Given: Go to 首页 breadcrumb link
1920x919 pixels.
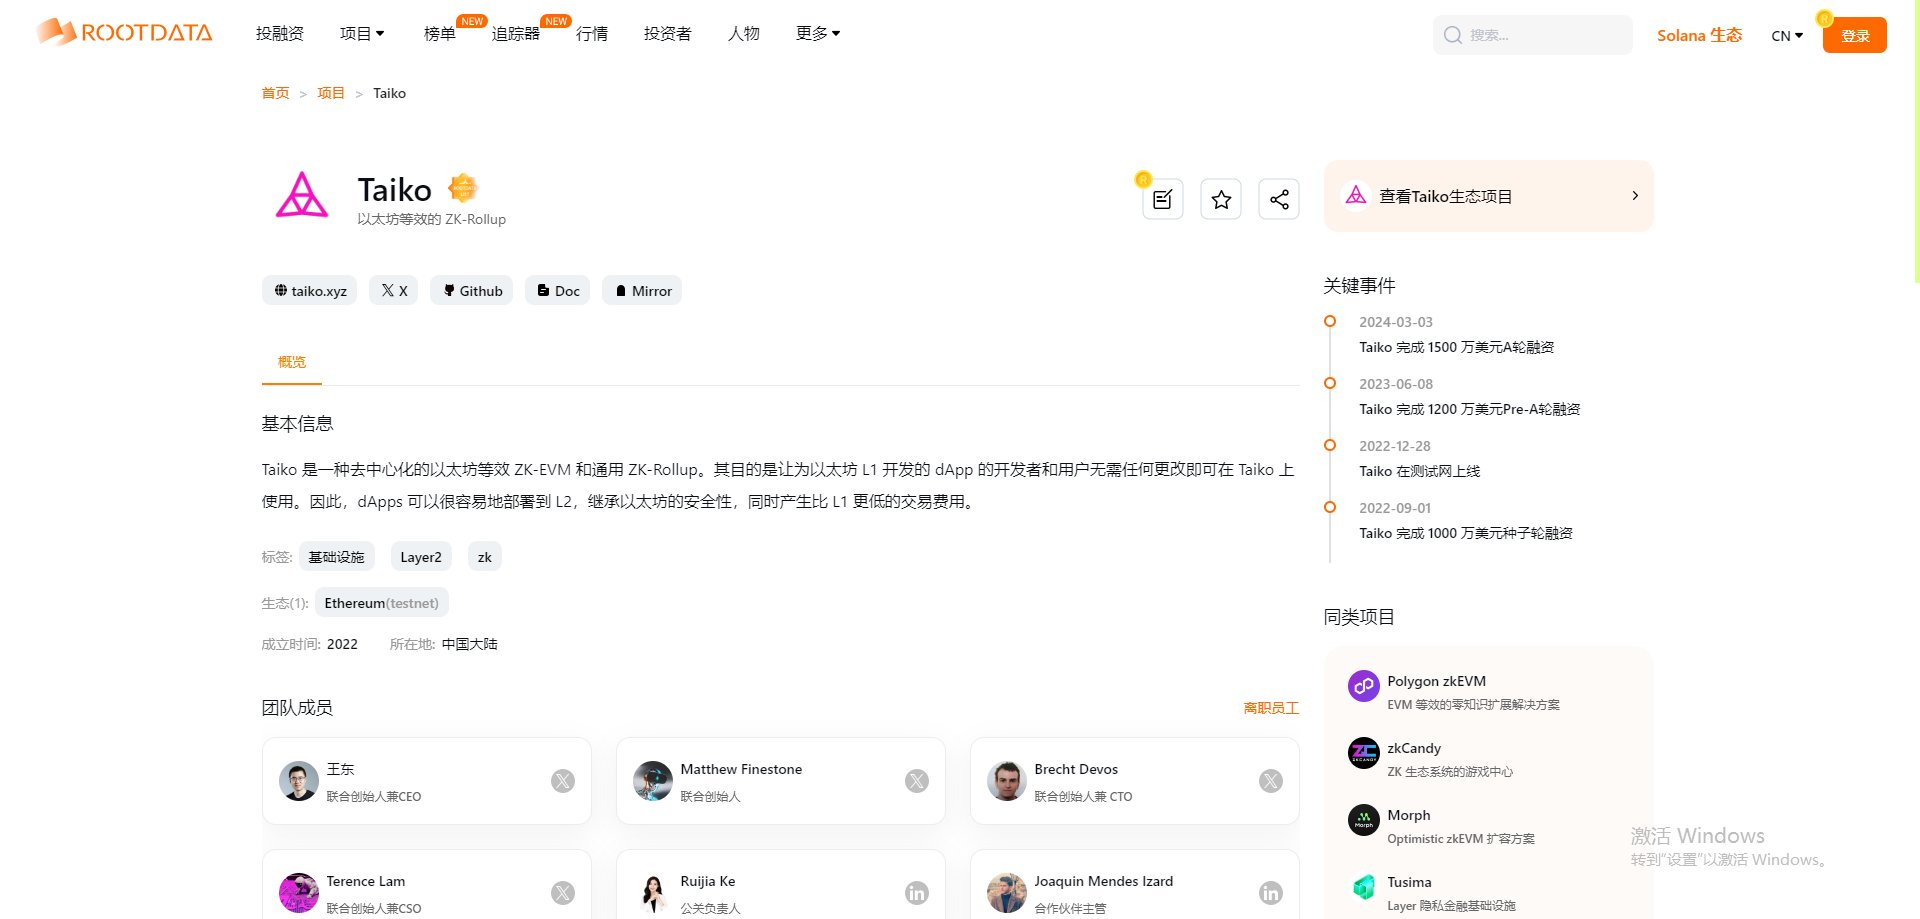Looking at the screenshot, I should [x=275, y=93].
